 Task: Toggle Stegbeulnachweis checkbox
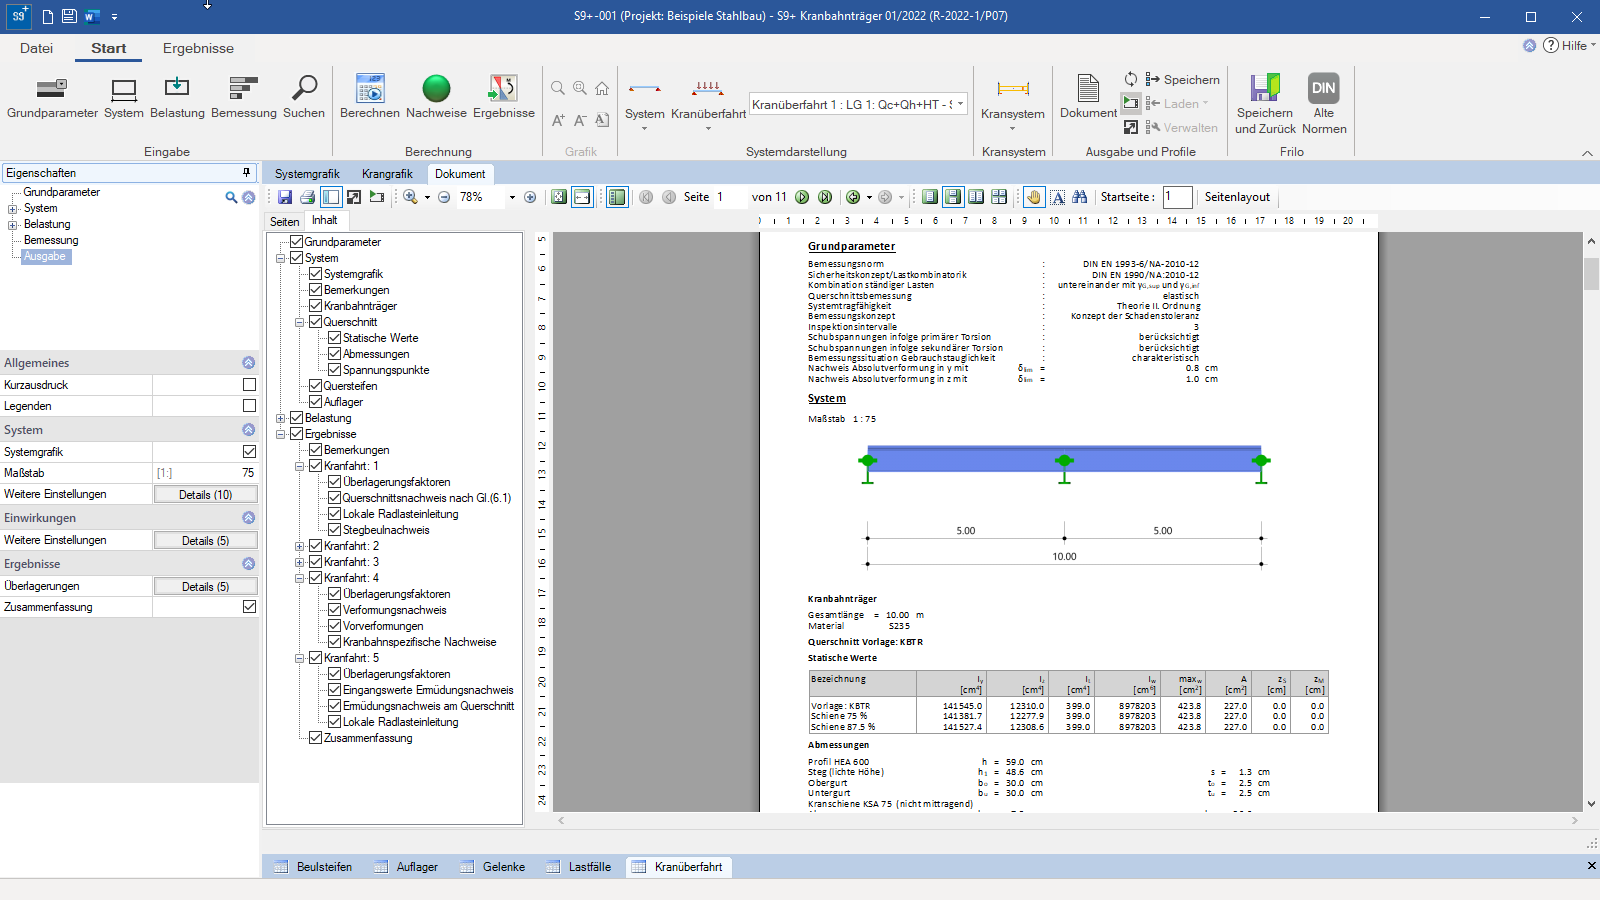[x=335, y=530]
